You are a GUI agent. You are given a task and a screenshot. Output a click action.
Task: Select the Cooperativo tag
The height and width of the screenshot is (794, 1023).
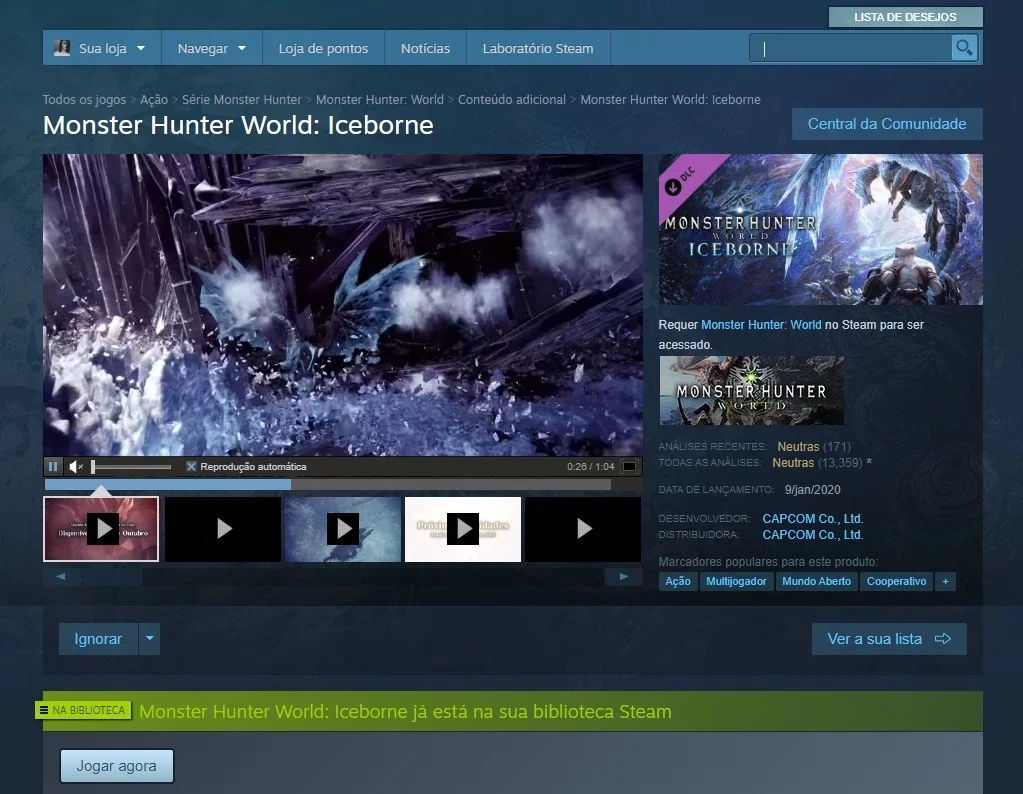tap(896, 581)
